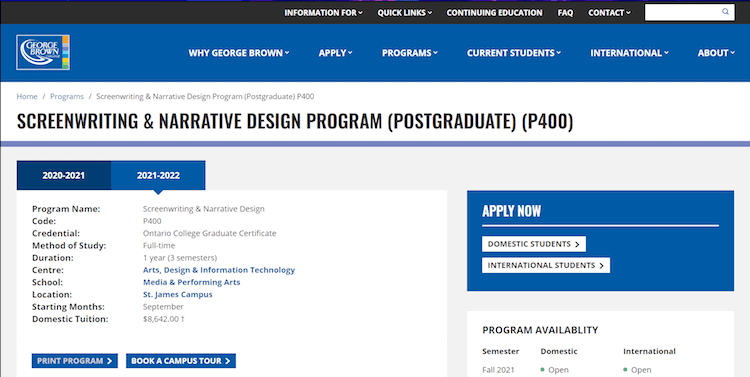Apply as Domestic Students

coord(534,244)
